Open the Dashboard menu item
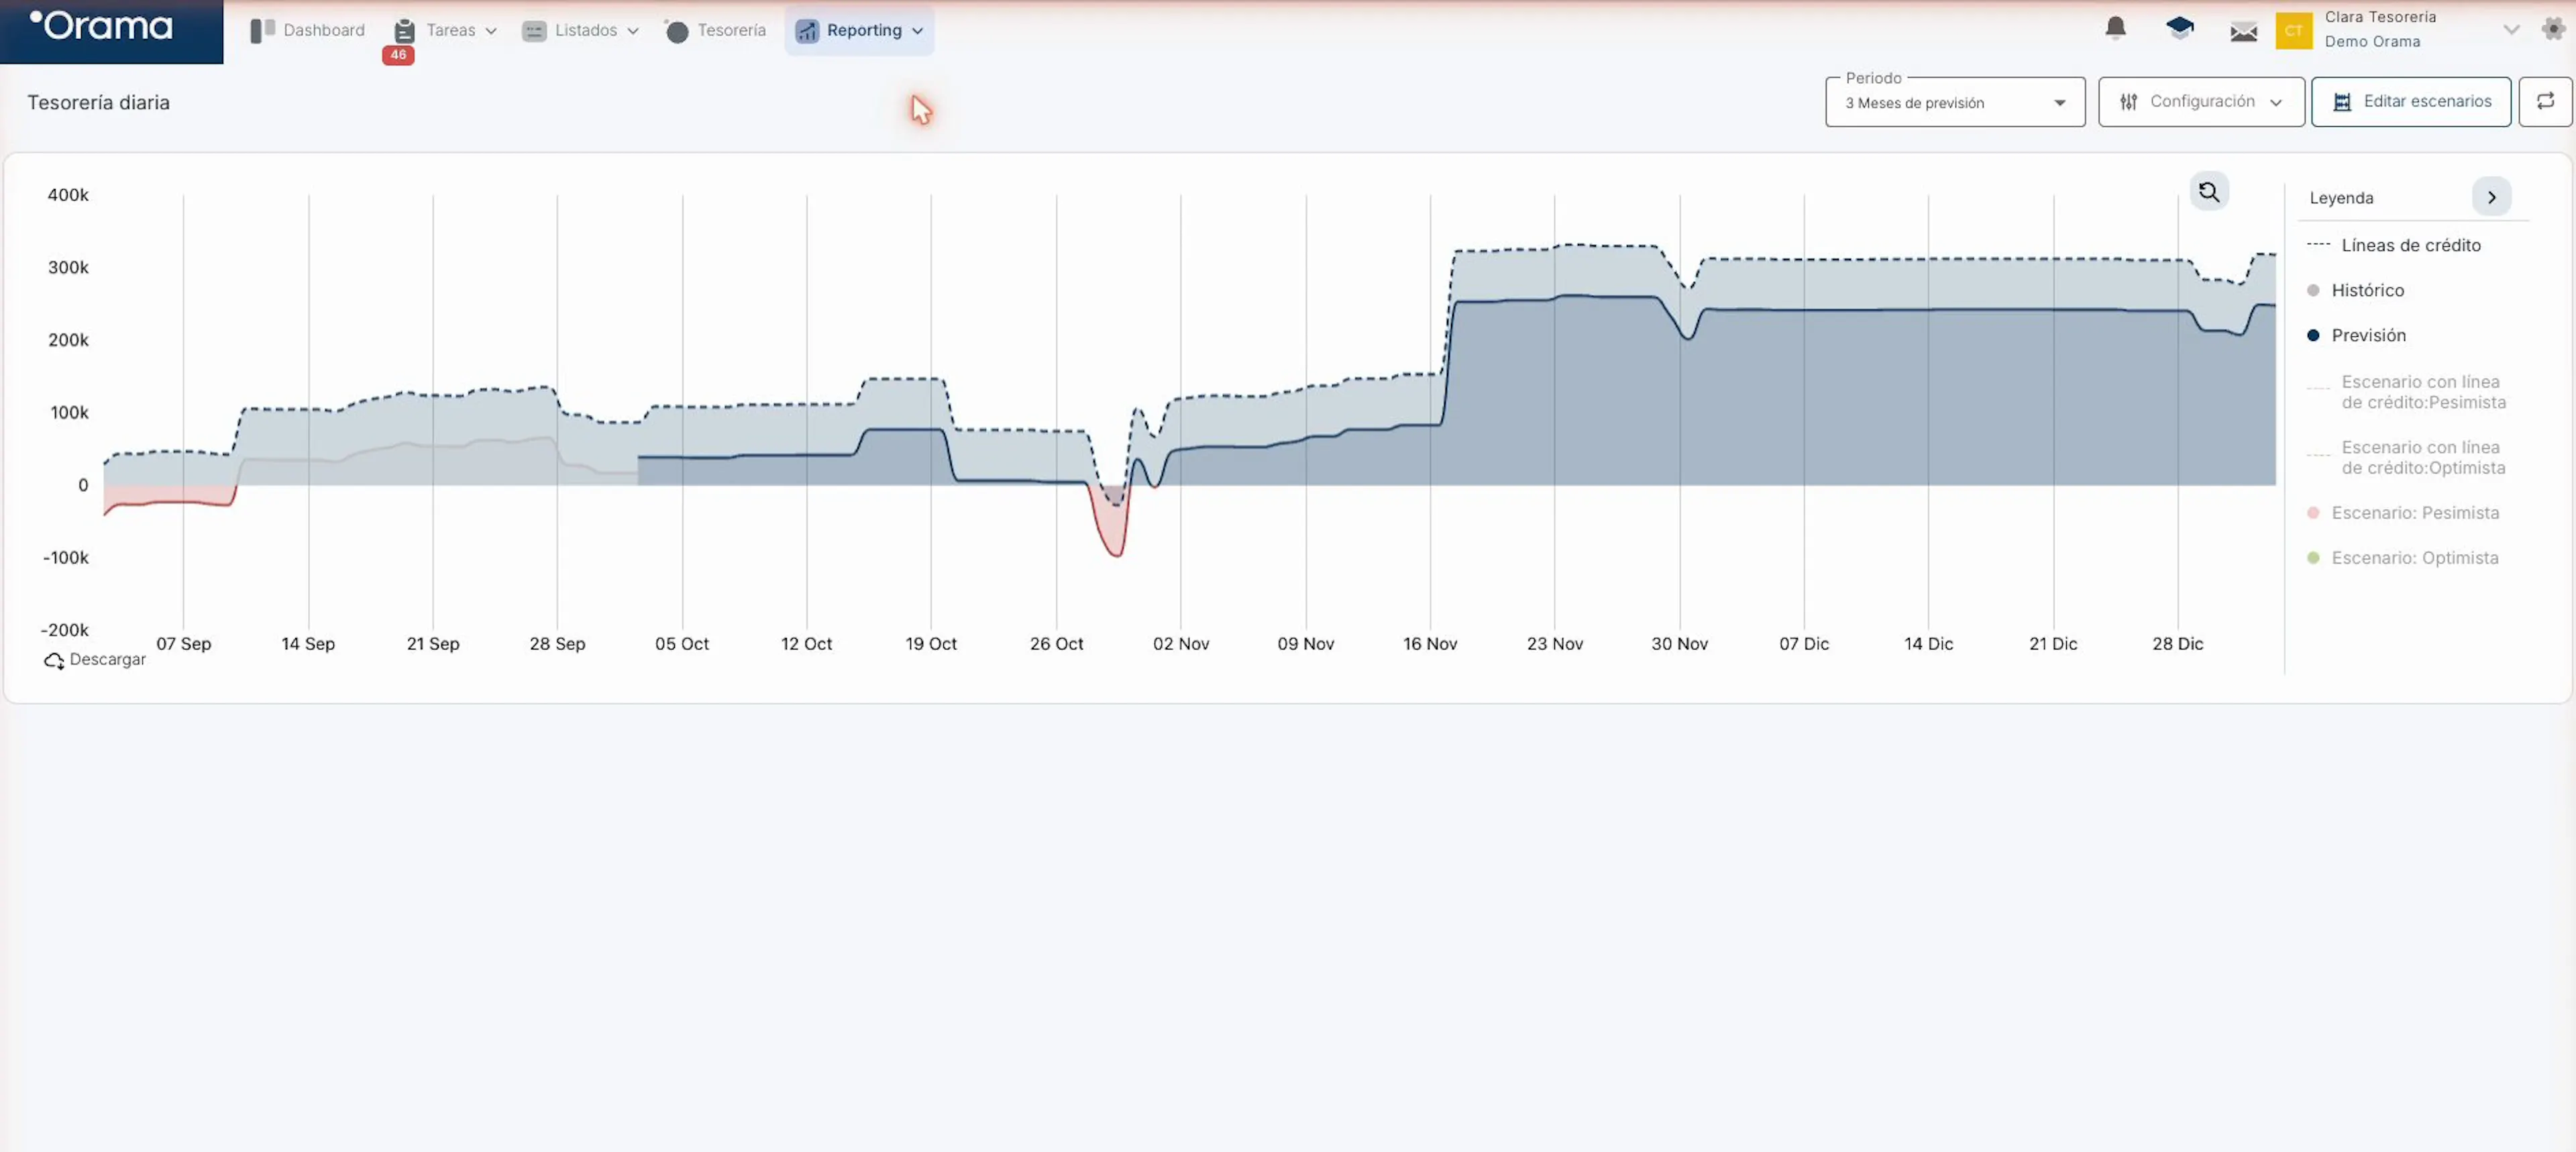 click(307, 30)
